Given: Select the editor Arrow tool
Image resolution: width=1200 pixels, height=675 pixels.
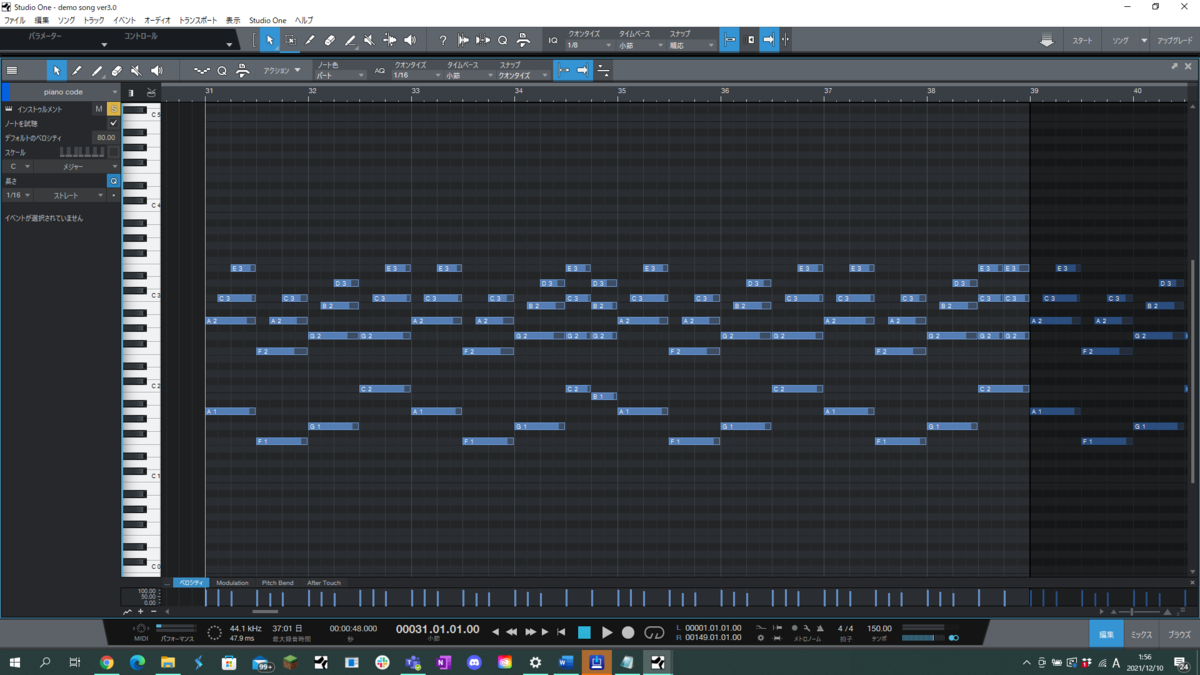Looking at the screenshot, I should click(x=57, y=71).
